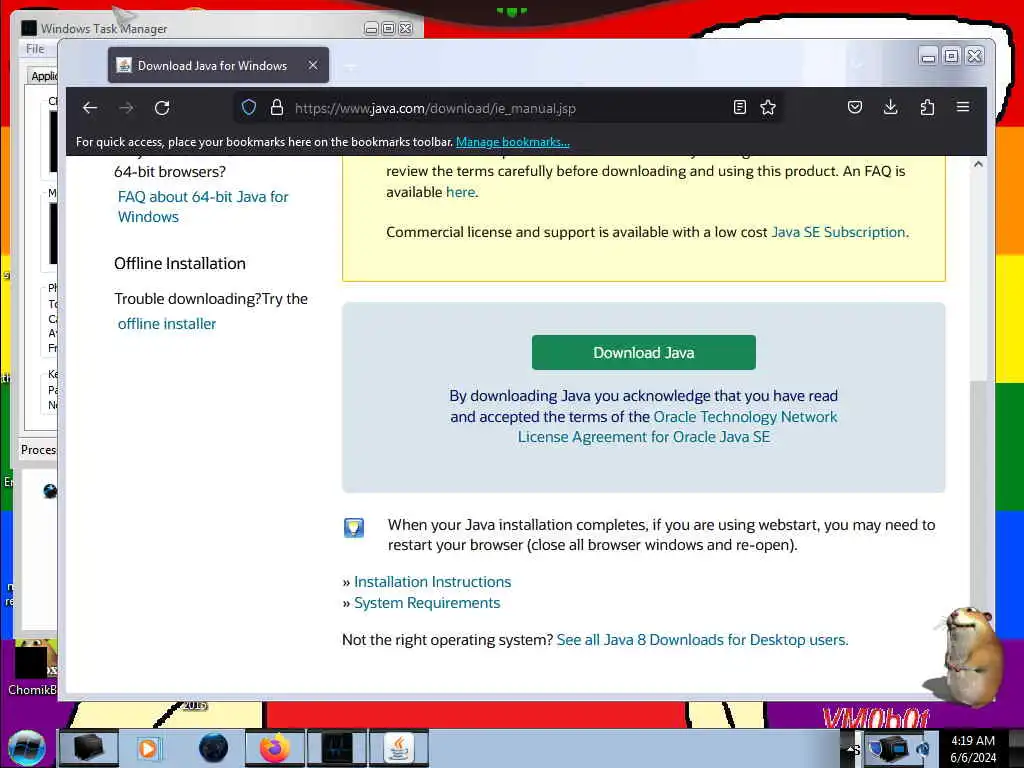Screen dimensions: 1024x768
Task: Show hidden system tray icons
Action: 852,748
